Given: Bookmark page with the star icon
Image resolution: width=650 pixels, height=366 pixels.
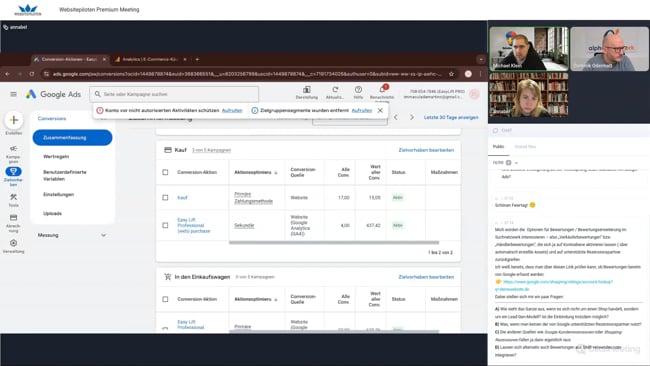Looking at the screenshot, I should [x=451, y=74].
